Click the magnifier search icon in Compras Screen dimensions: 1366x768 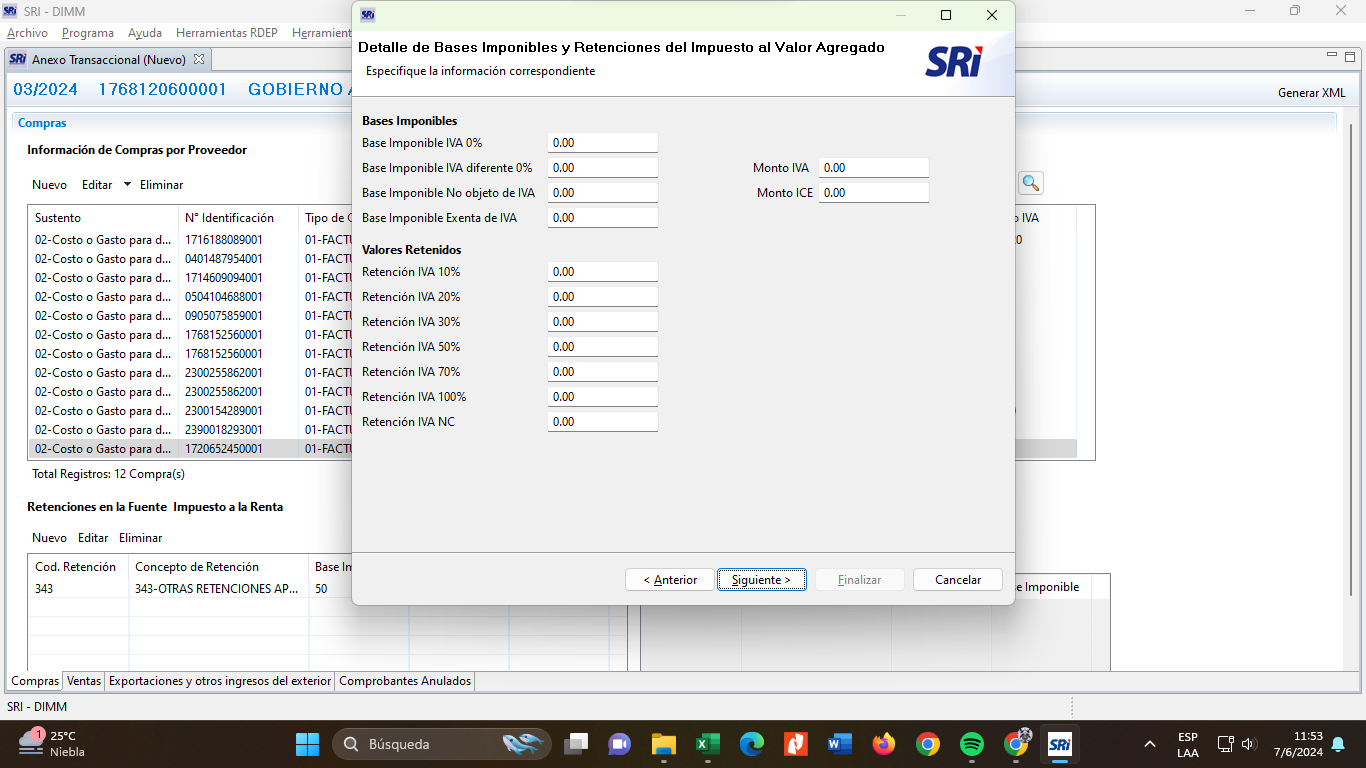1030,183
